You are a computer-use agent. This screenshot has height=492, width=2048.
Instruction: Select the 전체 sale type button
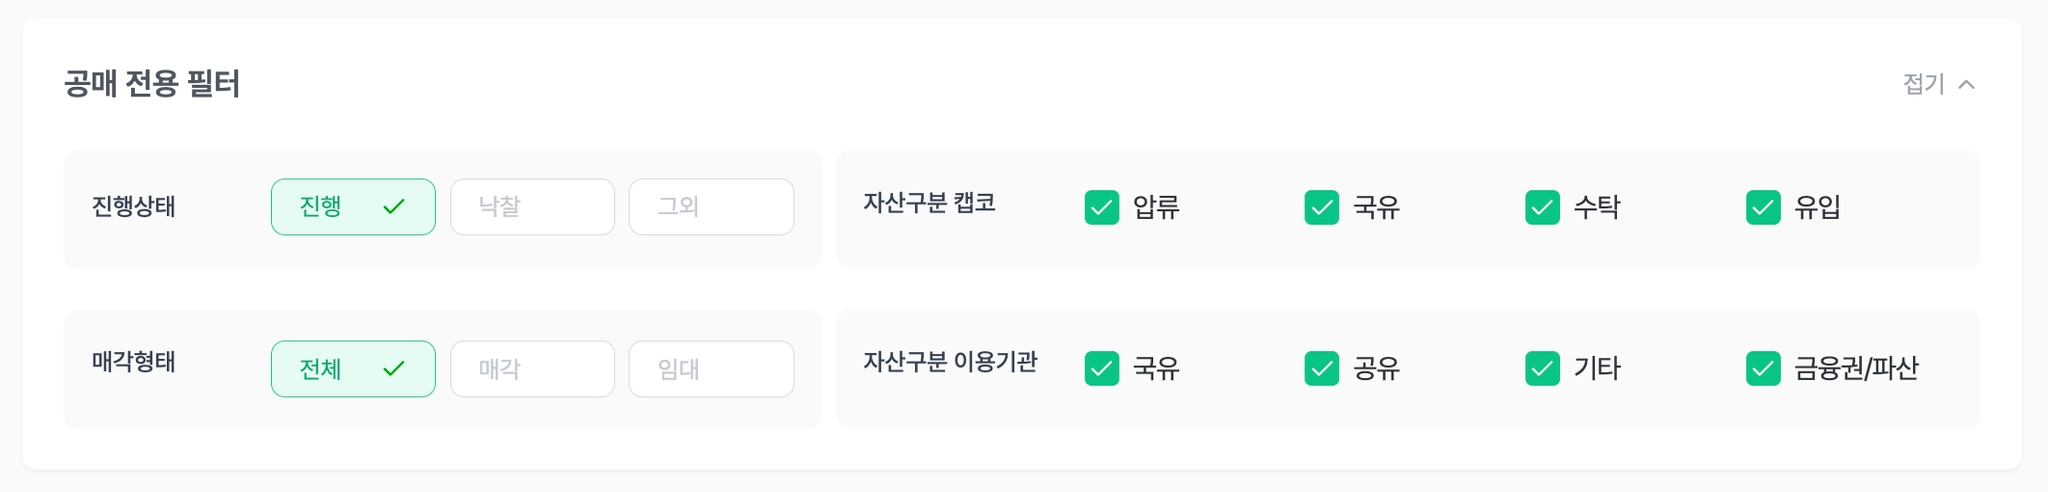pyautogui.click(x=352, y=369)
